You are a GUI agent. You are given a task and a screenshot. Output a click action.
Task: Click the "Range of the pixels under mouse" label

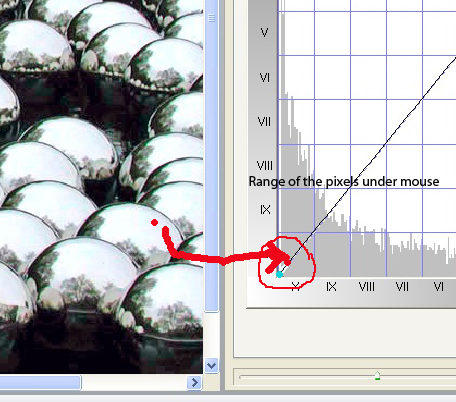pyautogui.click(x=344, y=182)
